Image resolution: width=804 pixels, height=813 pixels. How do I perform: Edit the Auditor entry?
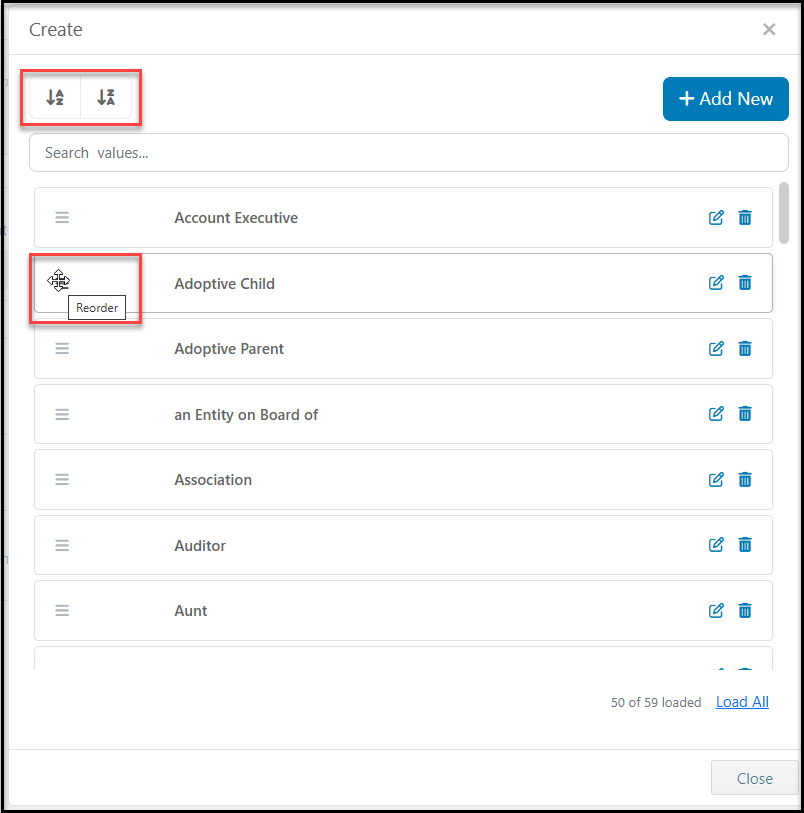point(716,545)
